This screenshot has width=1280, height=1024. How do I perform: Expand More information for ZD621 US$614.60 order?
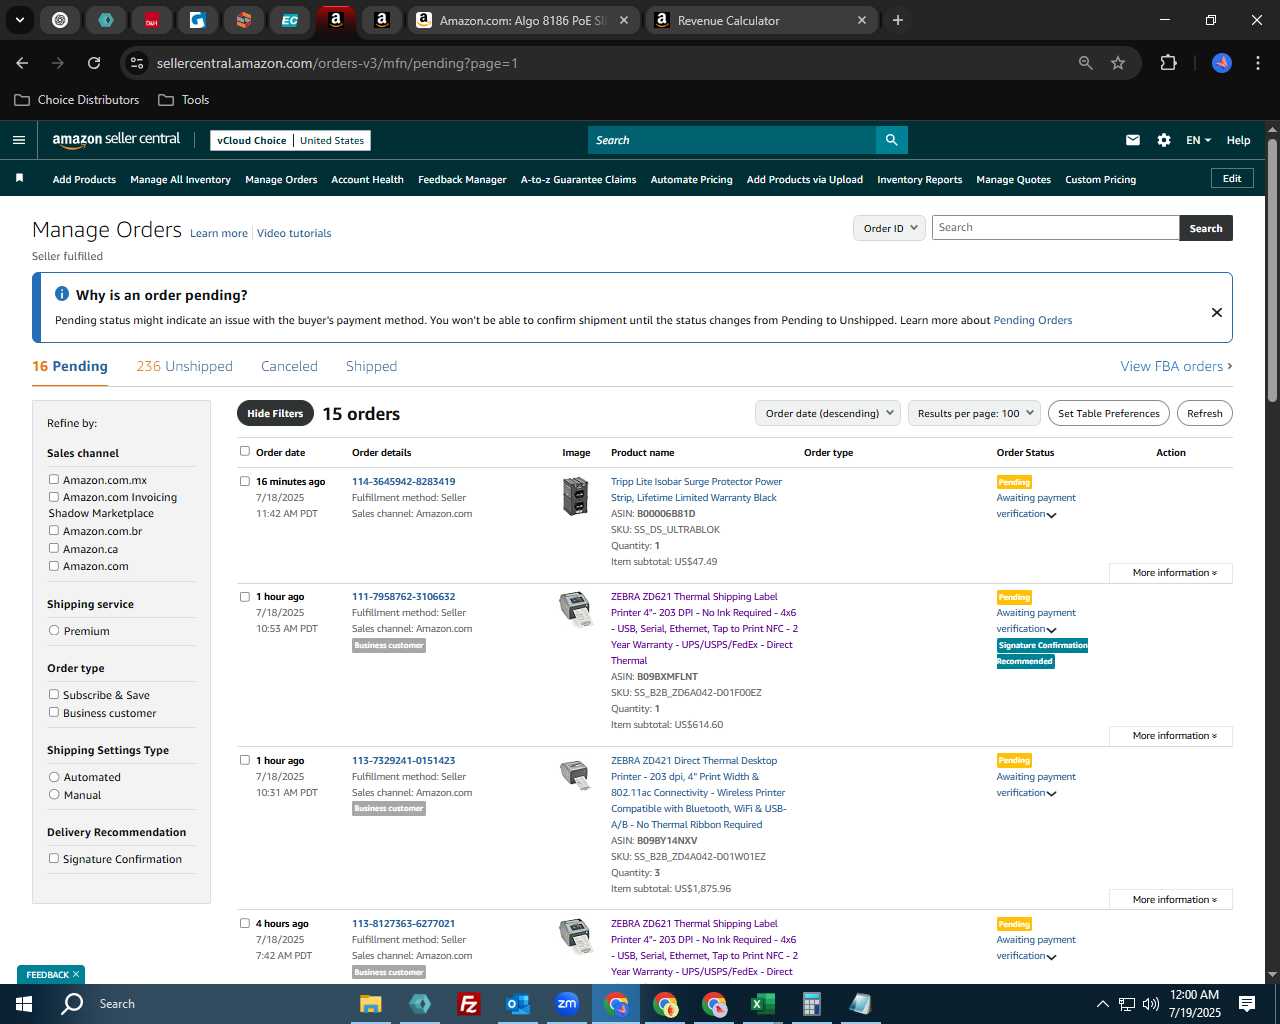pos(1171,736)
